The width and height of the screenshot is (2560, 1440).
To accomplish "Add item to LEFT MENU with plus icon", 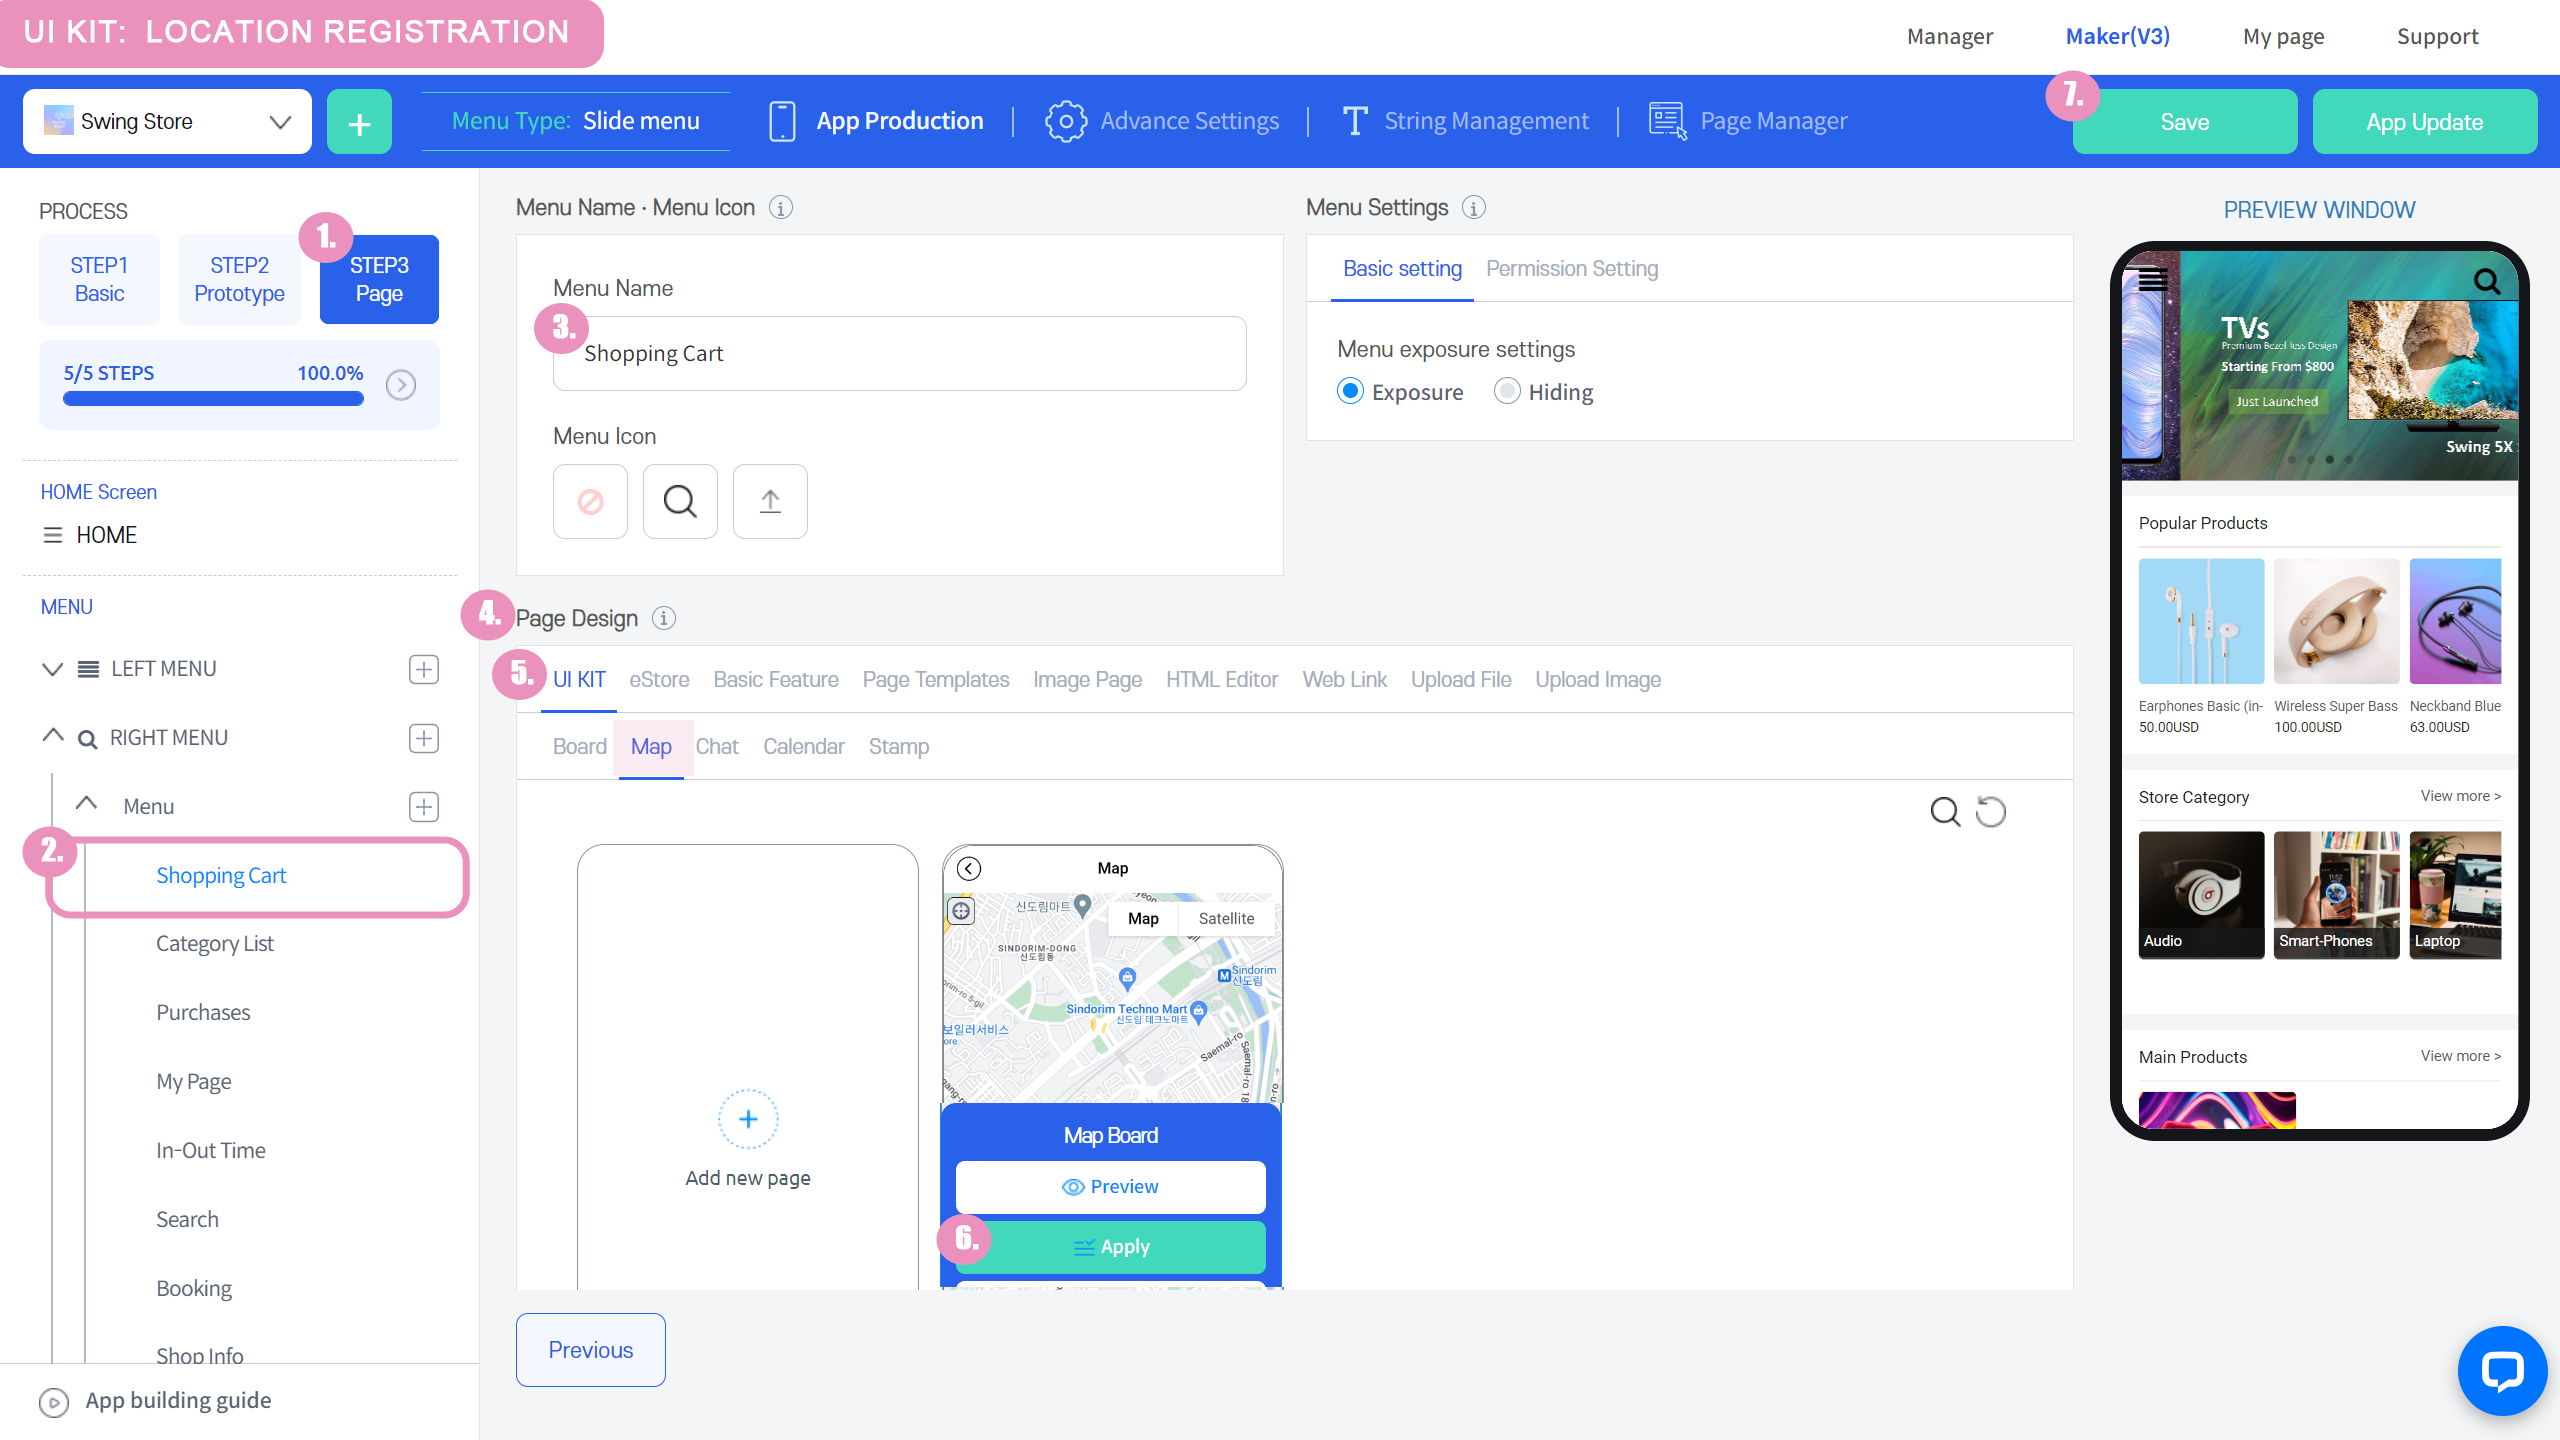I will click(424, 669).
